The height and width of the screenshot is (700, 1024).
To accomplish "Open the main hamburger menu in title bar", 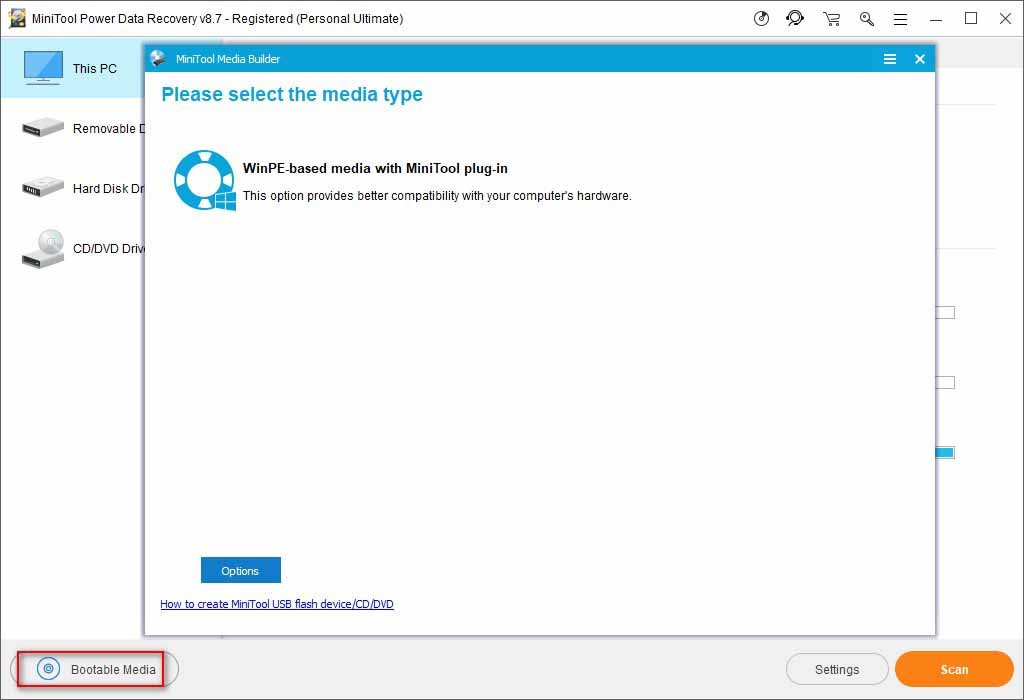I will [901, 20].
